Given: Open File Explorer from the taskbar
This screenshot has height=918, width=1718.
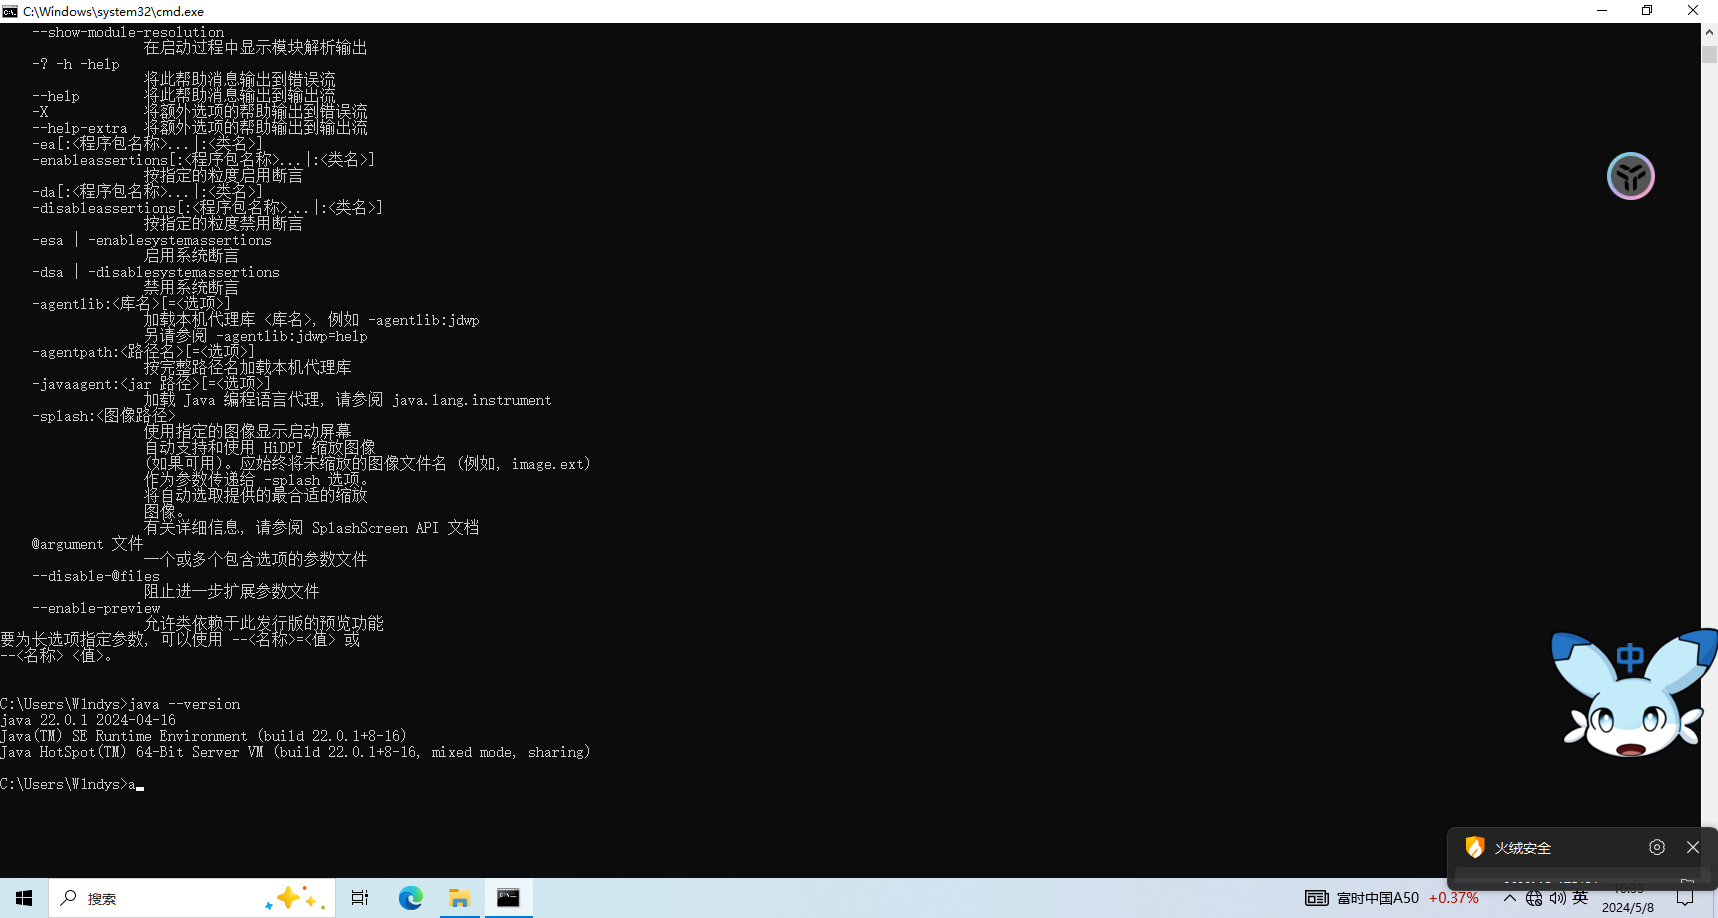Looking at the screenshot, I should point(459,898).
